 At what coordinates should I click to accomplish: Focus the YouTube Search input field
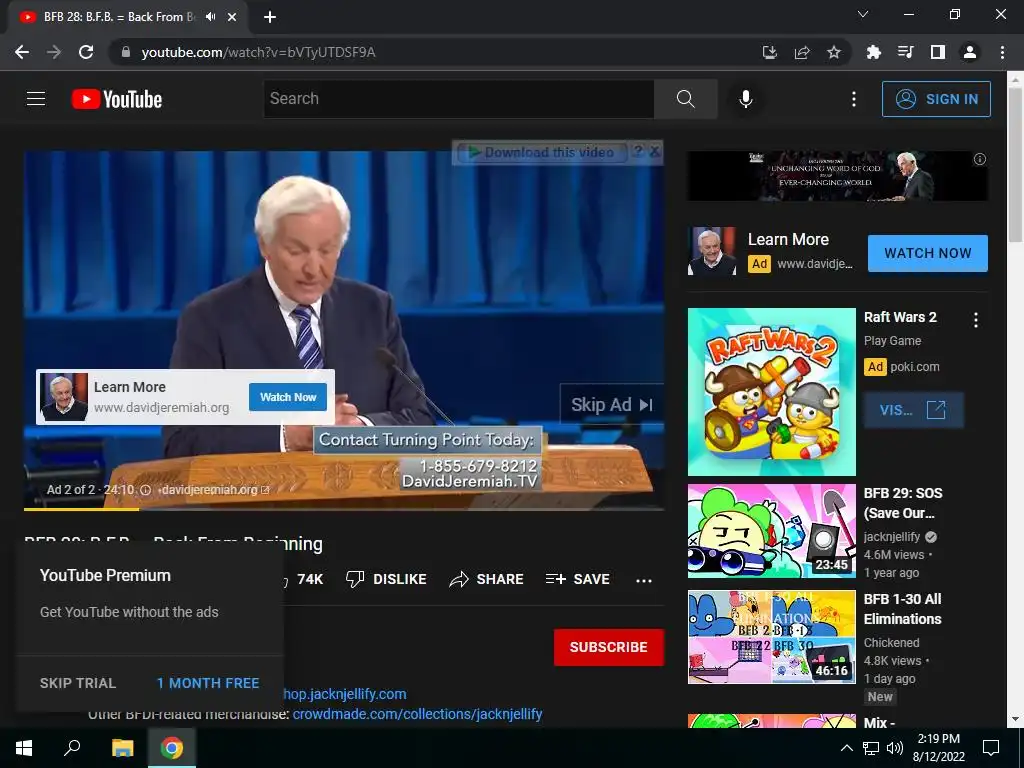pyautogui.click(x=458, y=99)
